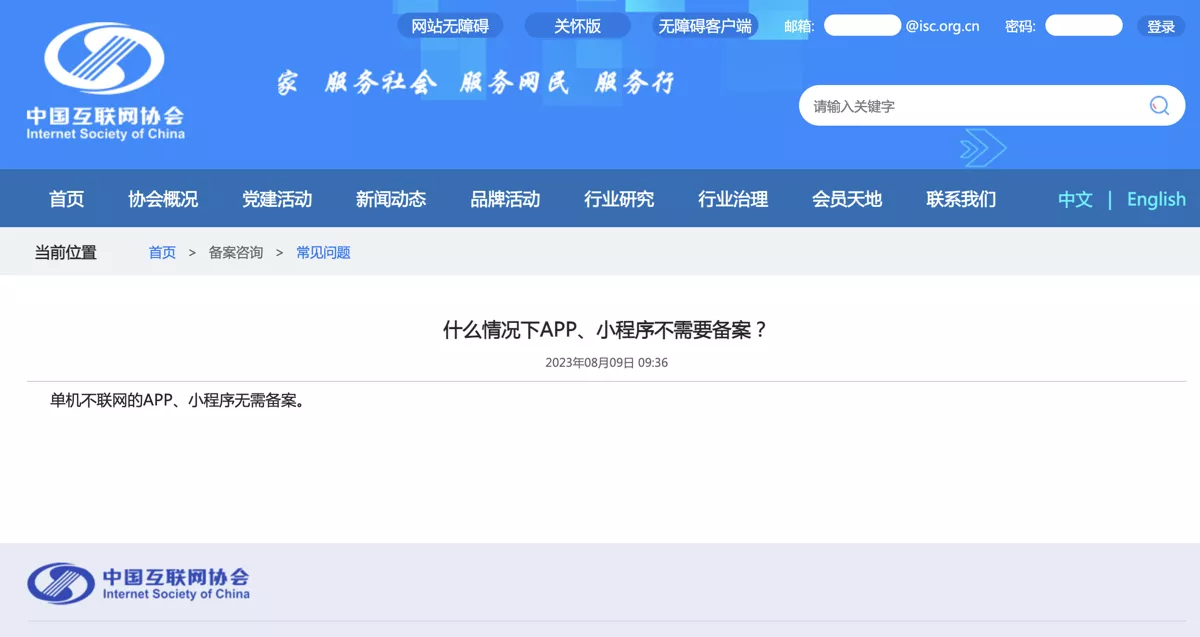Click the Internet Society of China header logo
1200x637 pixels.
click(x=105, y=82)
